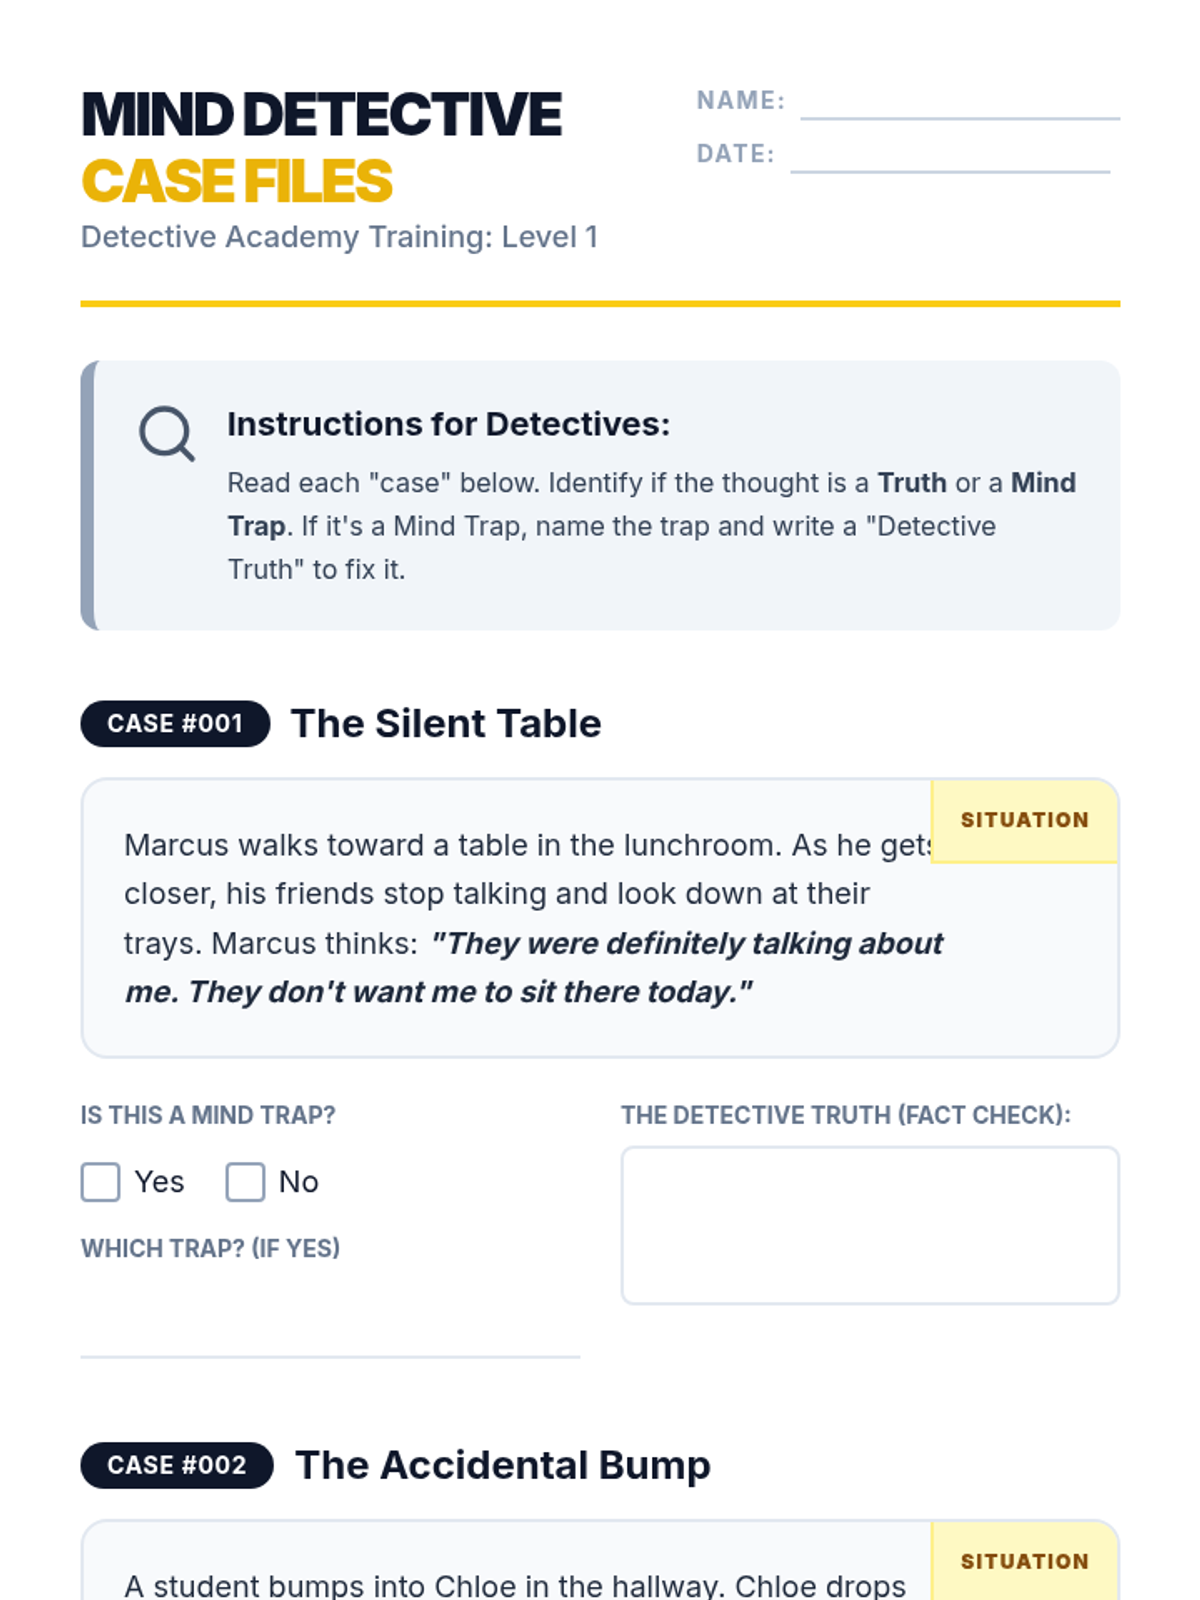Click the Is This a Mind Trap label
This screenshot has height=1600, width=1200.
pos(208,1116)
